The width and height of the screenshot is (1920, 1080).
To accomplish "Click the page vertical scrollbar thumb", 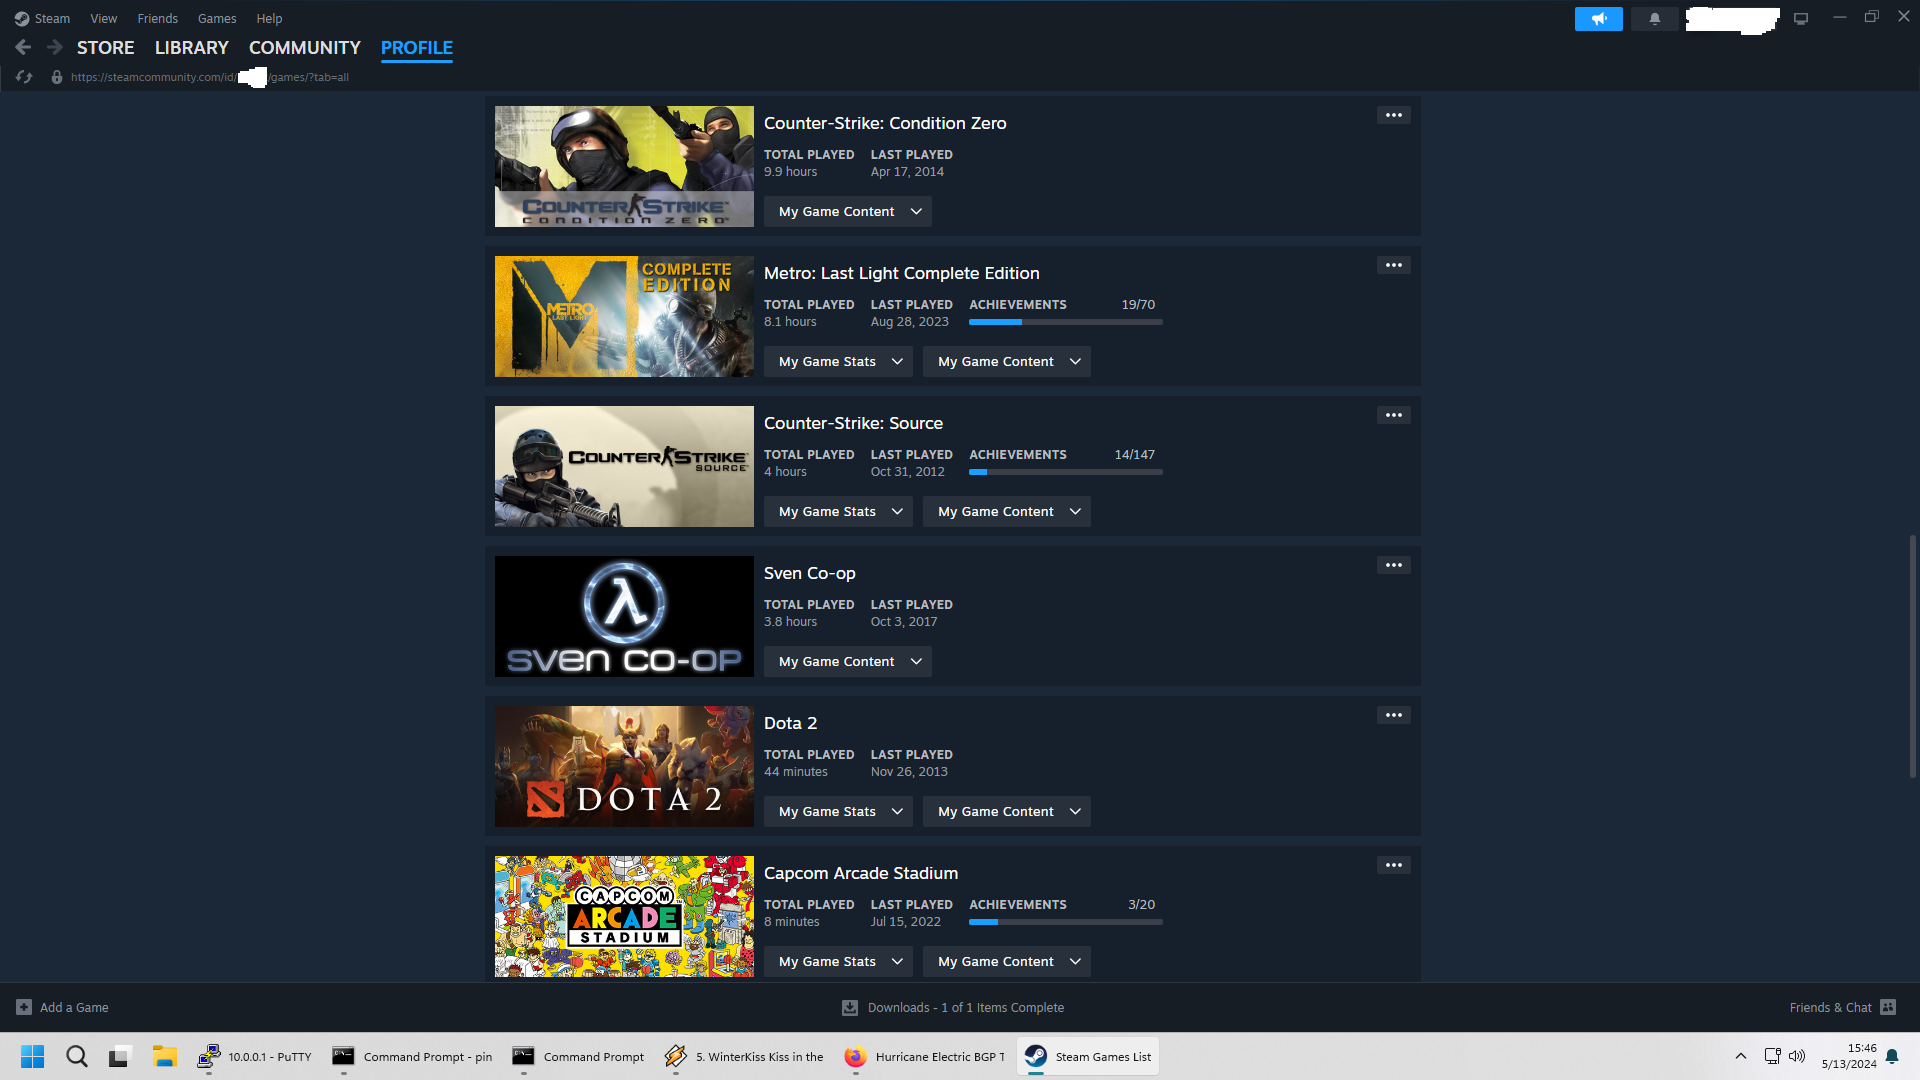I will pyautogui.click(x=1912, y=656).
